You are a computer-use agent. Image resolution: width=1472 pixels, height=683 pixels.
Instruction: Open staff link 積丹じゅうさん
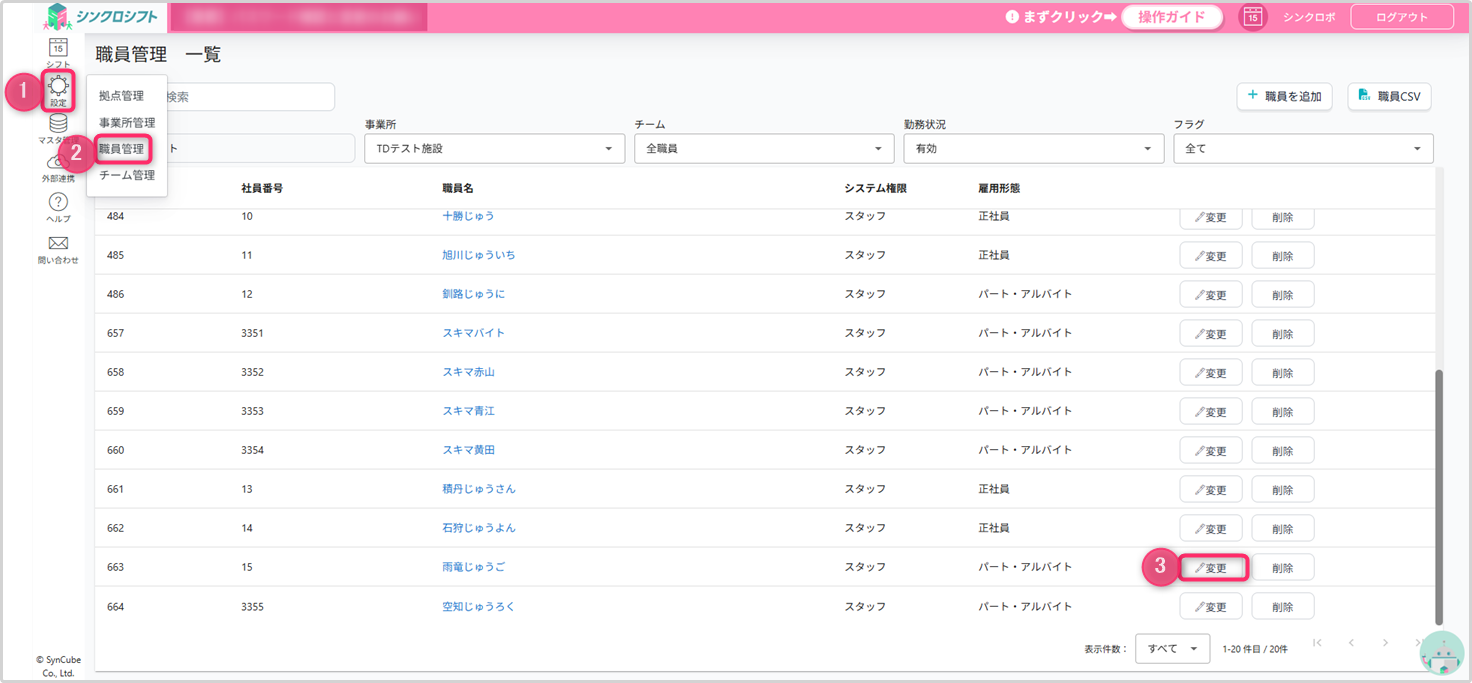(x=479, y=489)
